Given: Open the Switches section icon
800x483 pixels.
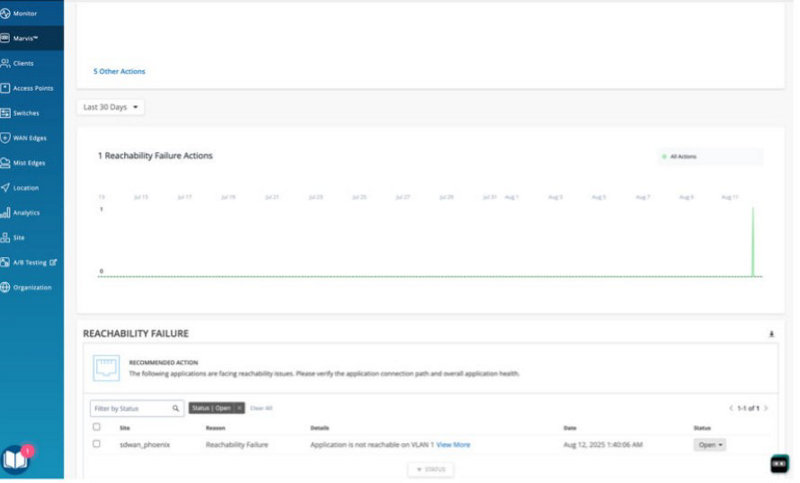Looking at the screenshot, I should click(x=5, y=113).
